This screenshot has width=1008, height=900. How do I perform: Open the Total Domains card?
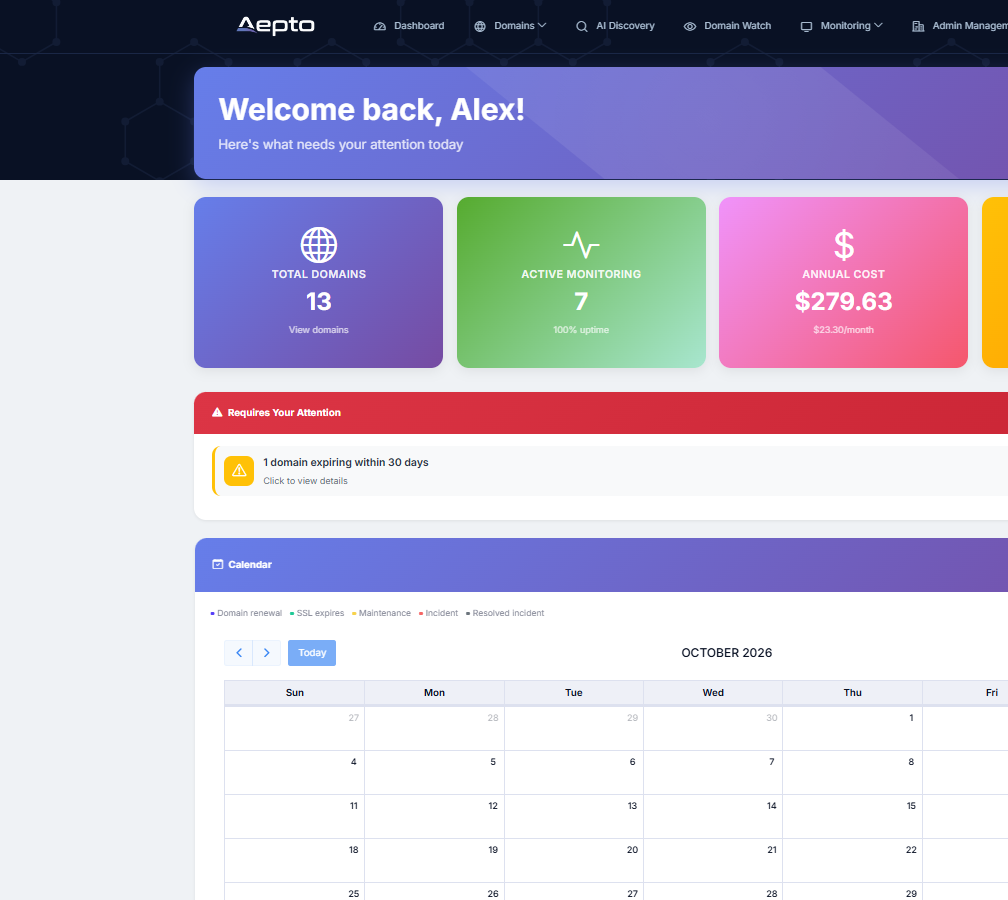click(318, 283)
